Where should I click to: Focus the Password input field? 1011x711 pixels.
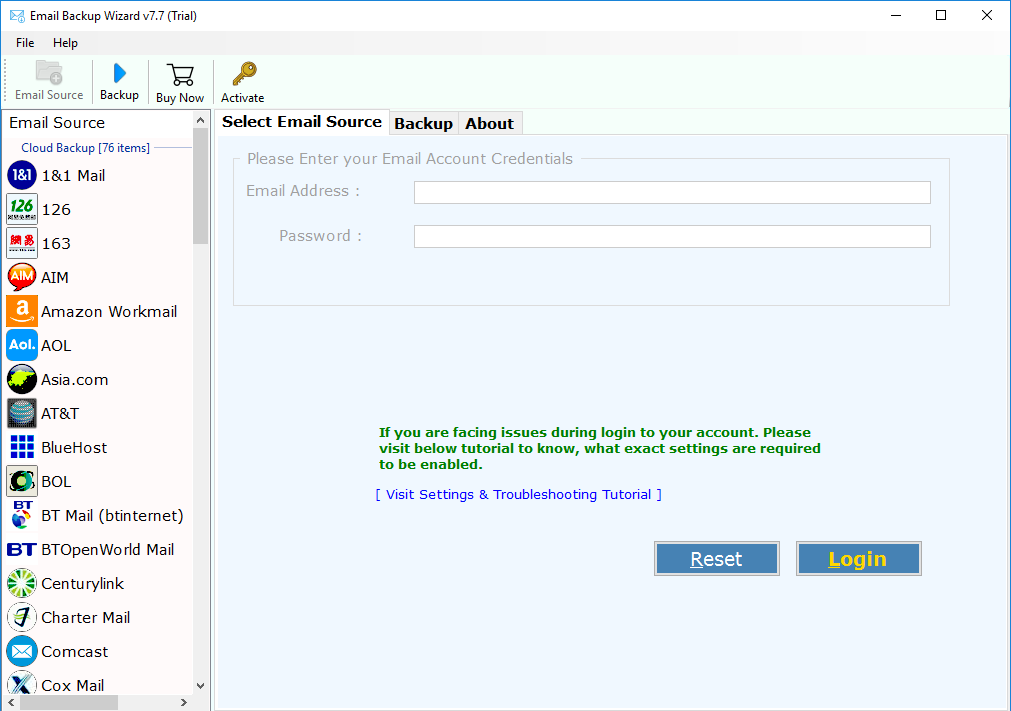(672, 237)
